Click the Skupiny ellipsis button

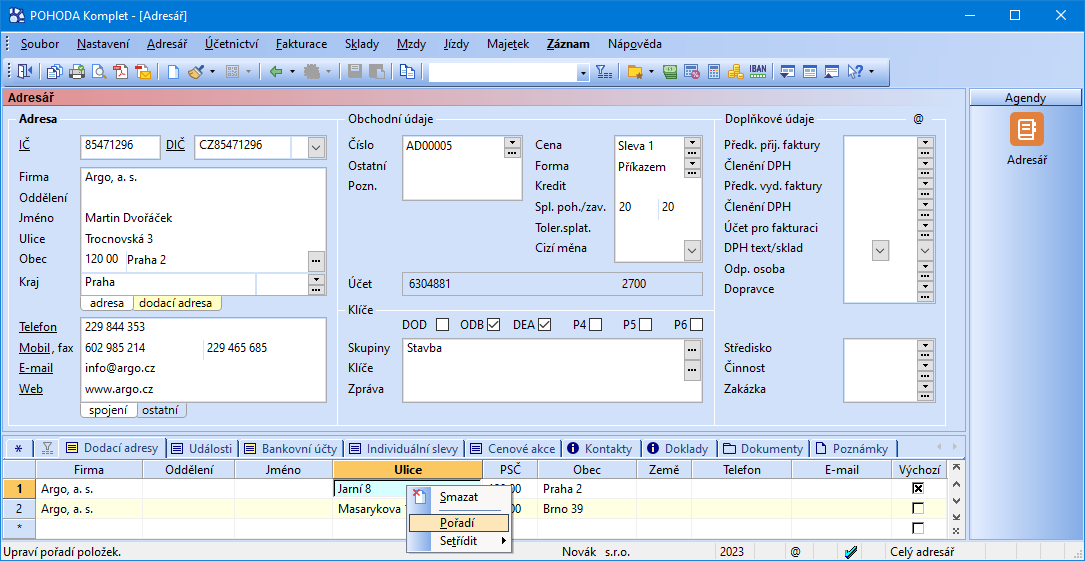[x=692, y=350]
